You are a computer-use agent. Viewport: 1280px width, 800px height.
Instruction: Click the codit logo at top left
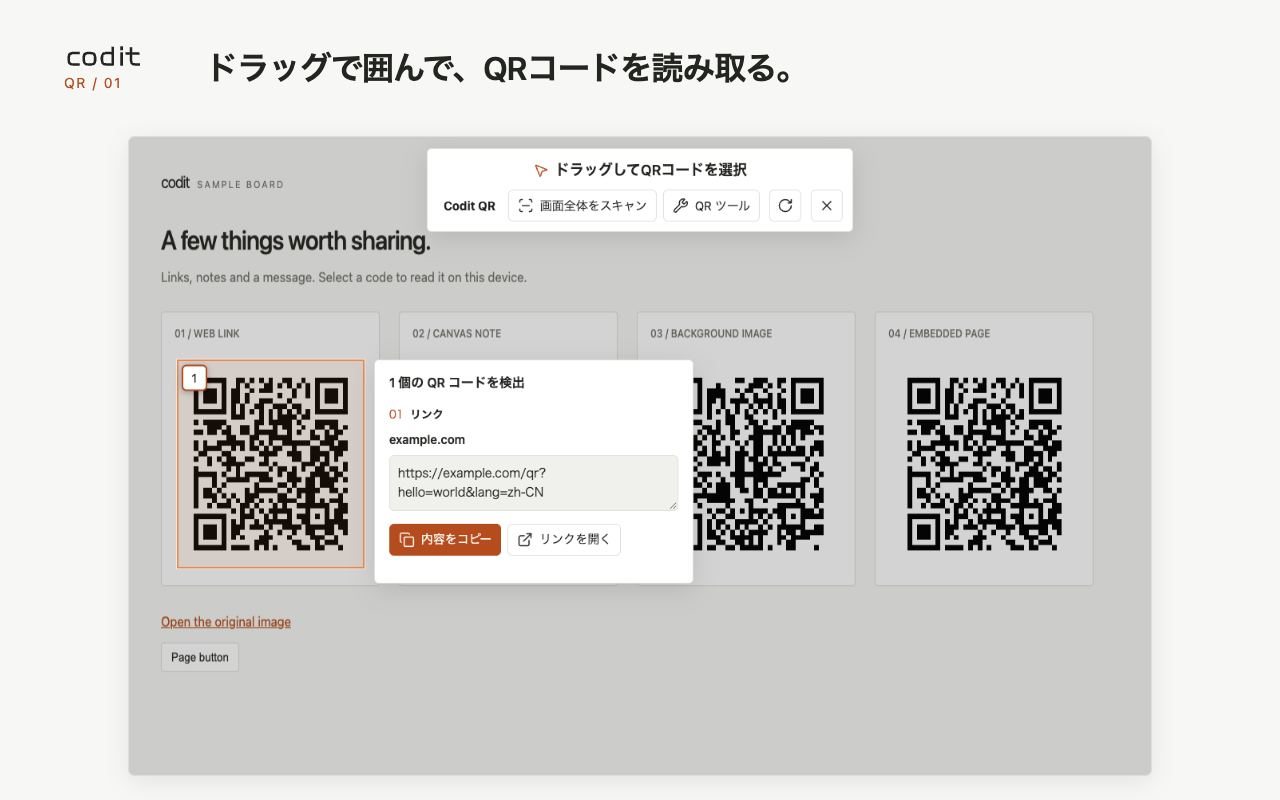point(103,58)
